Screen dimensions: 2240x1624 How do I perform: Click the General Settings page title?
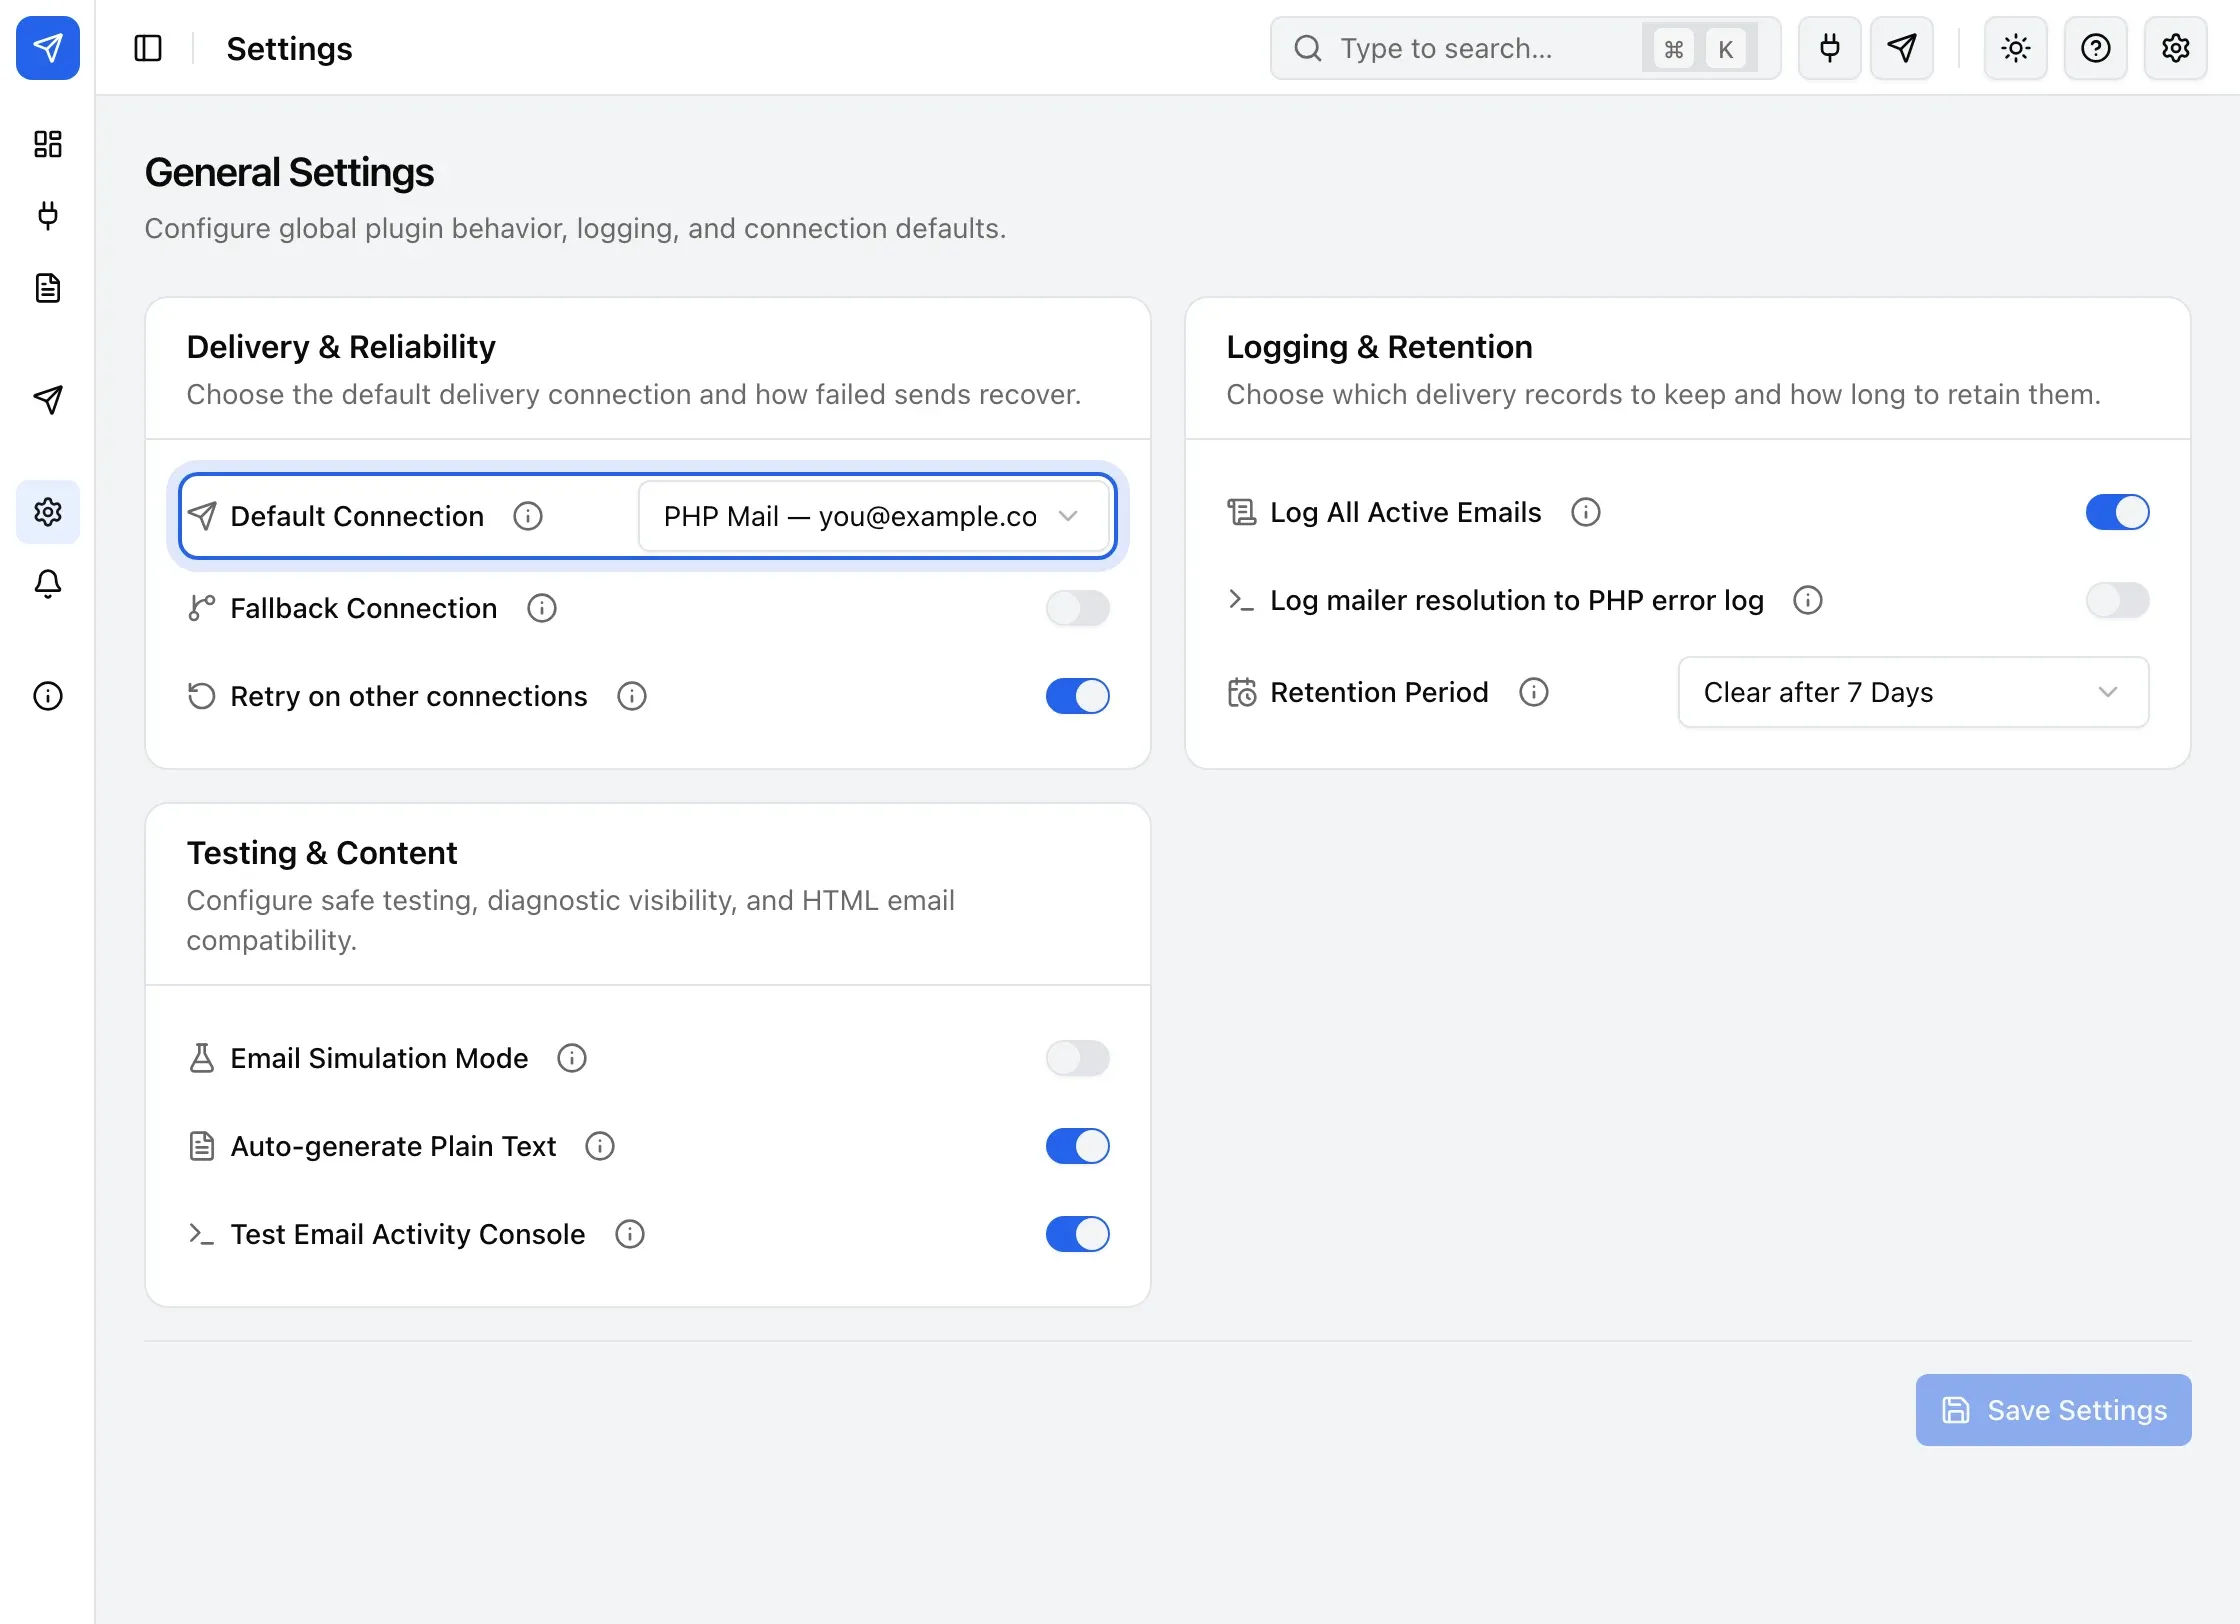coord(289,172)
